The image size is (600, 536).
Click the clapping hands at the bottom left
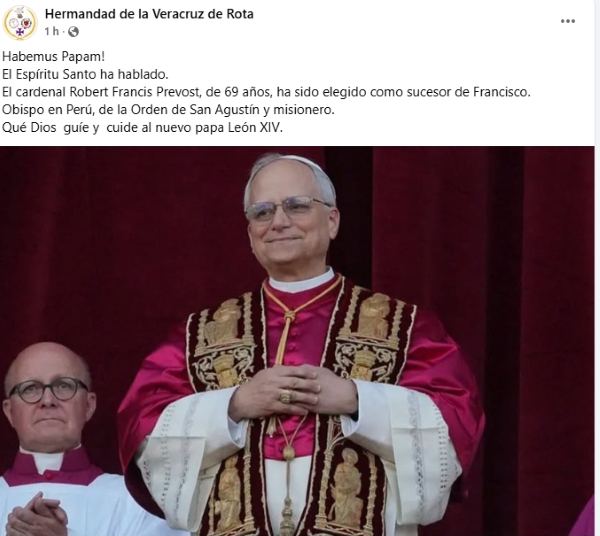coord(37,515)
